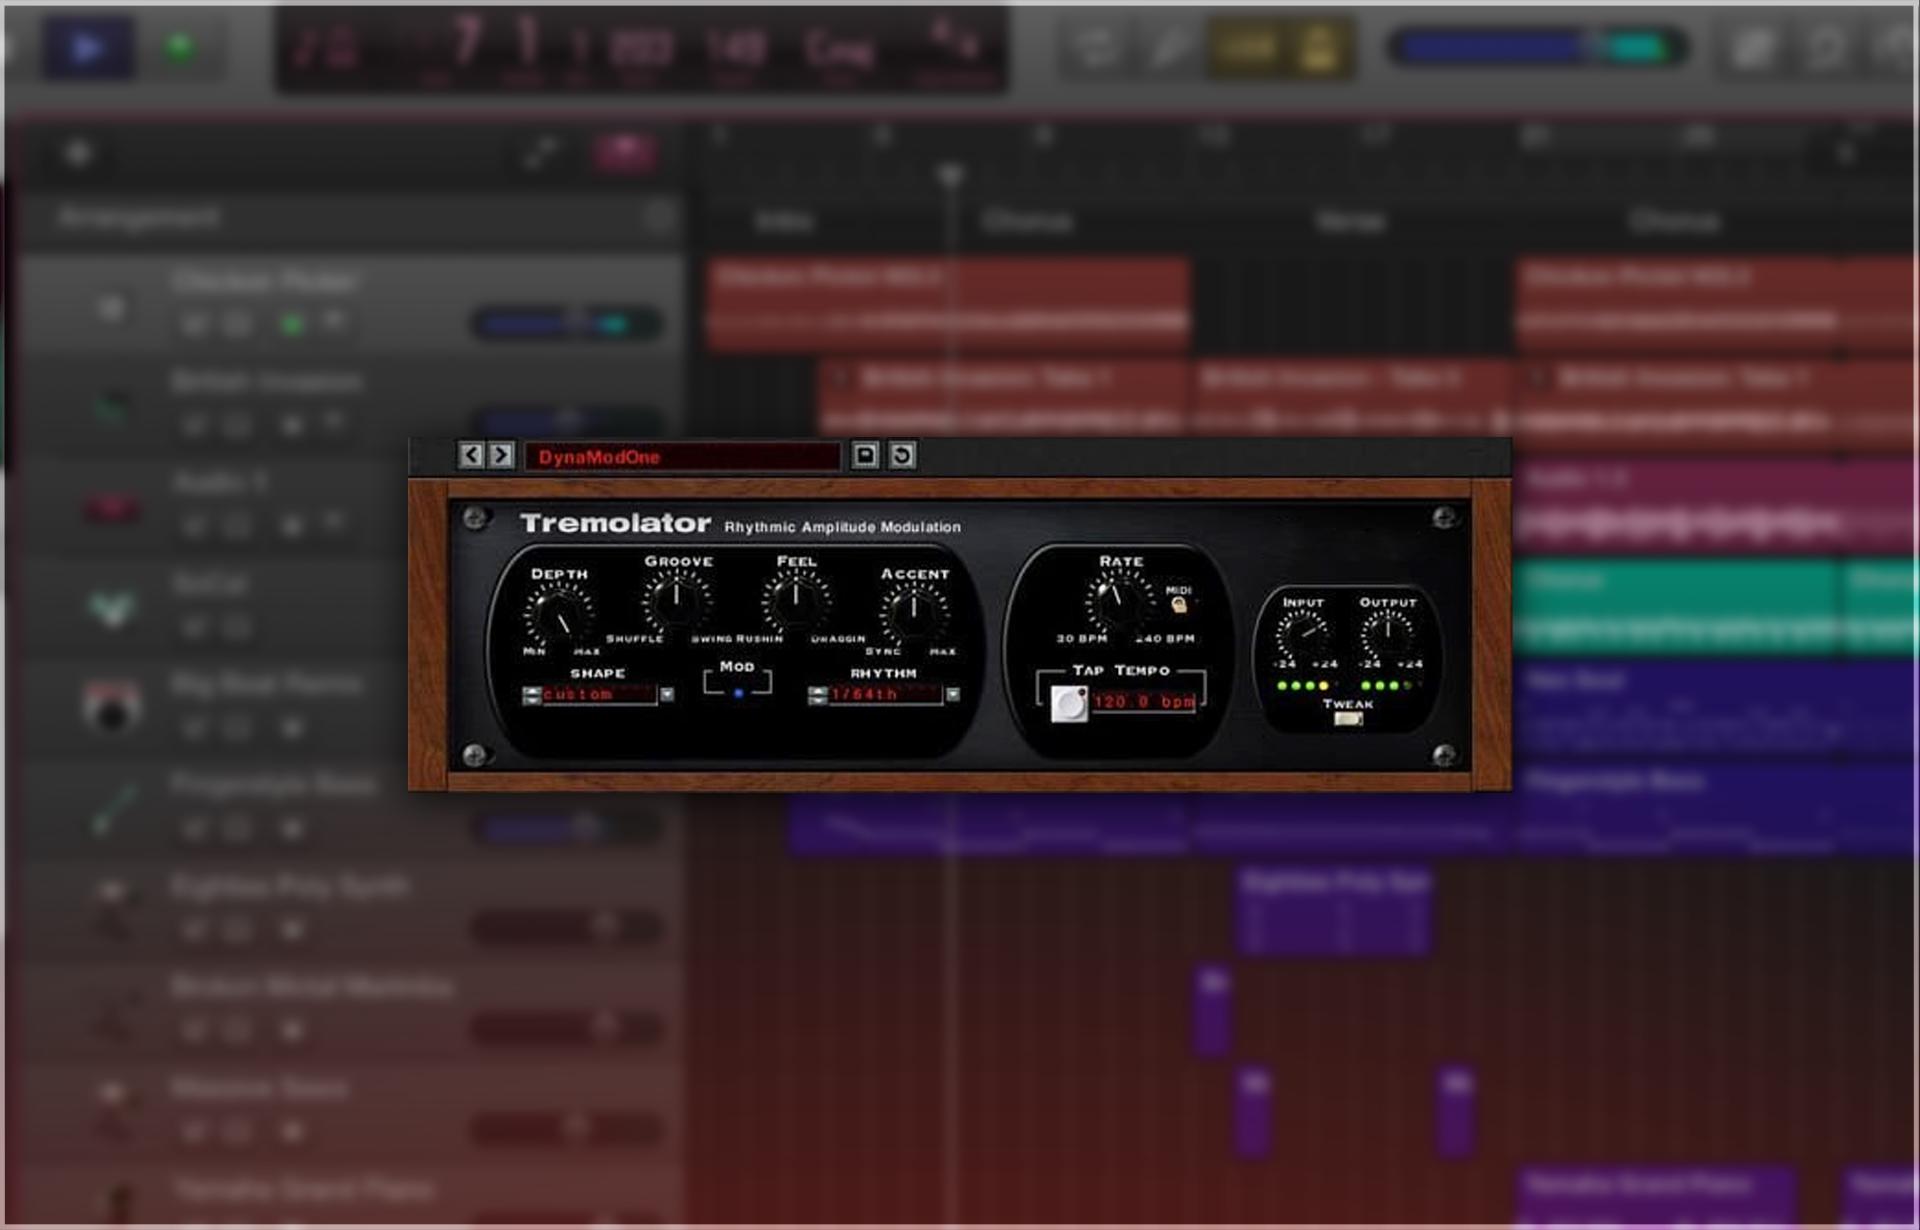The width and height of the screenshot is (1920, 1230).
Task: Click the Rhythmic Amplitude Modulation subtitle
Action: click(x=842, y=527)
